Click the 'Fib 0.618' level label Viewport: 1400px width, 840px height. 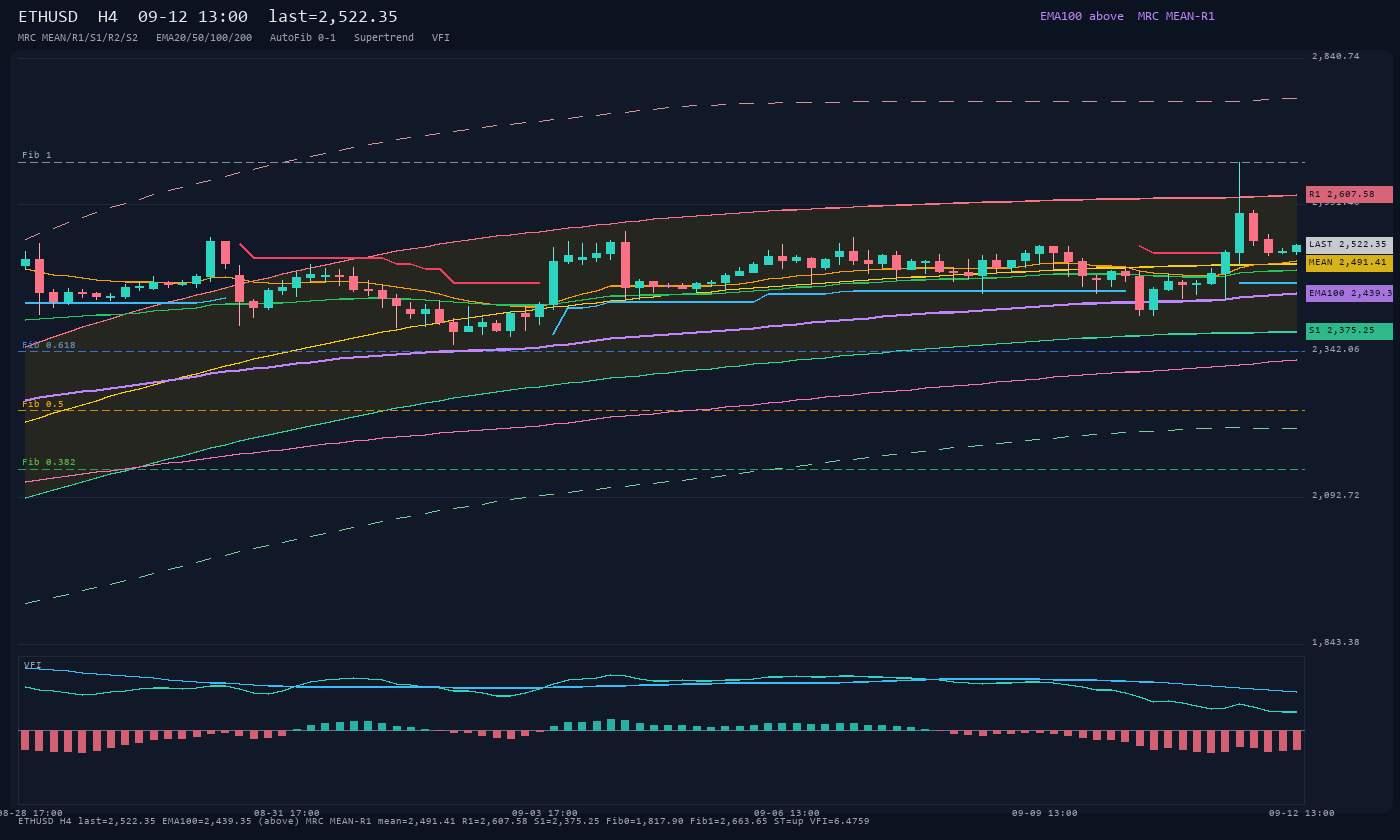pyautogui.click(x=49, y=345)
